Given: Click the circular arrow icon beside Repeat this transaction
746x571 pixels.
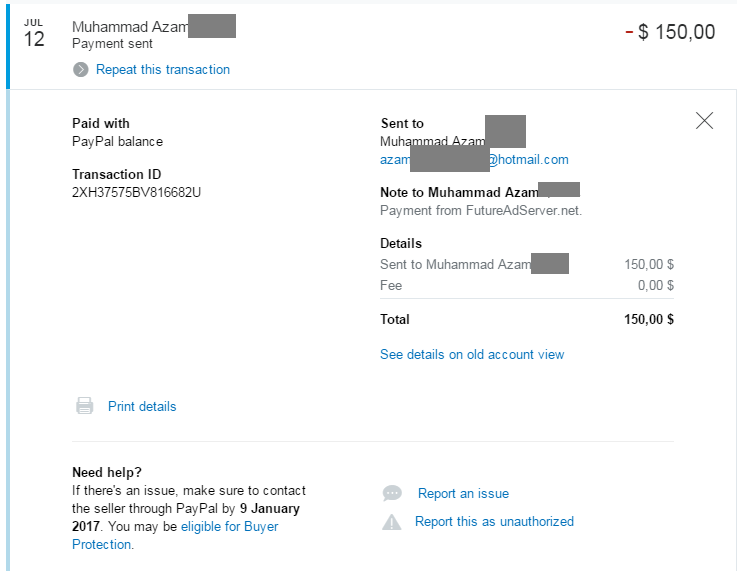Looking at the screenshot, I should pos(80,69).
